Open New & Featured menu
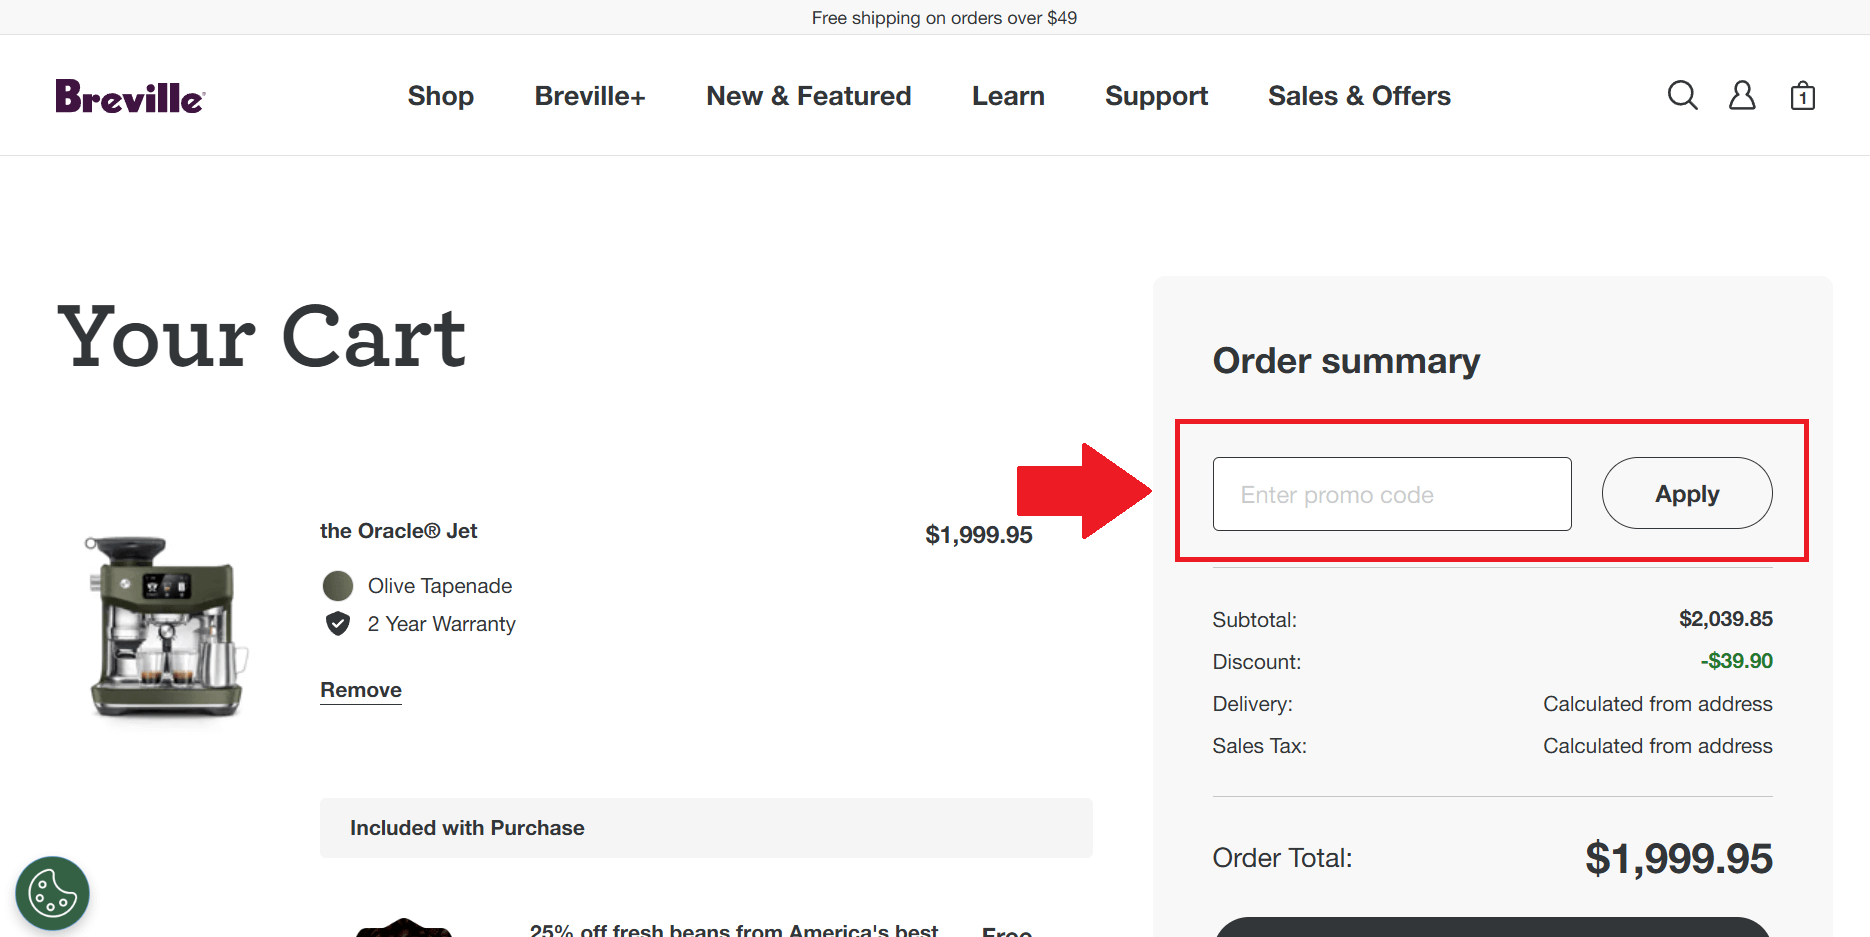Image resolution: width=1870 pixels, height=937 pixels. (808, 96)
